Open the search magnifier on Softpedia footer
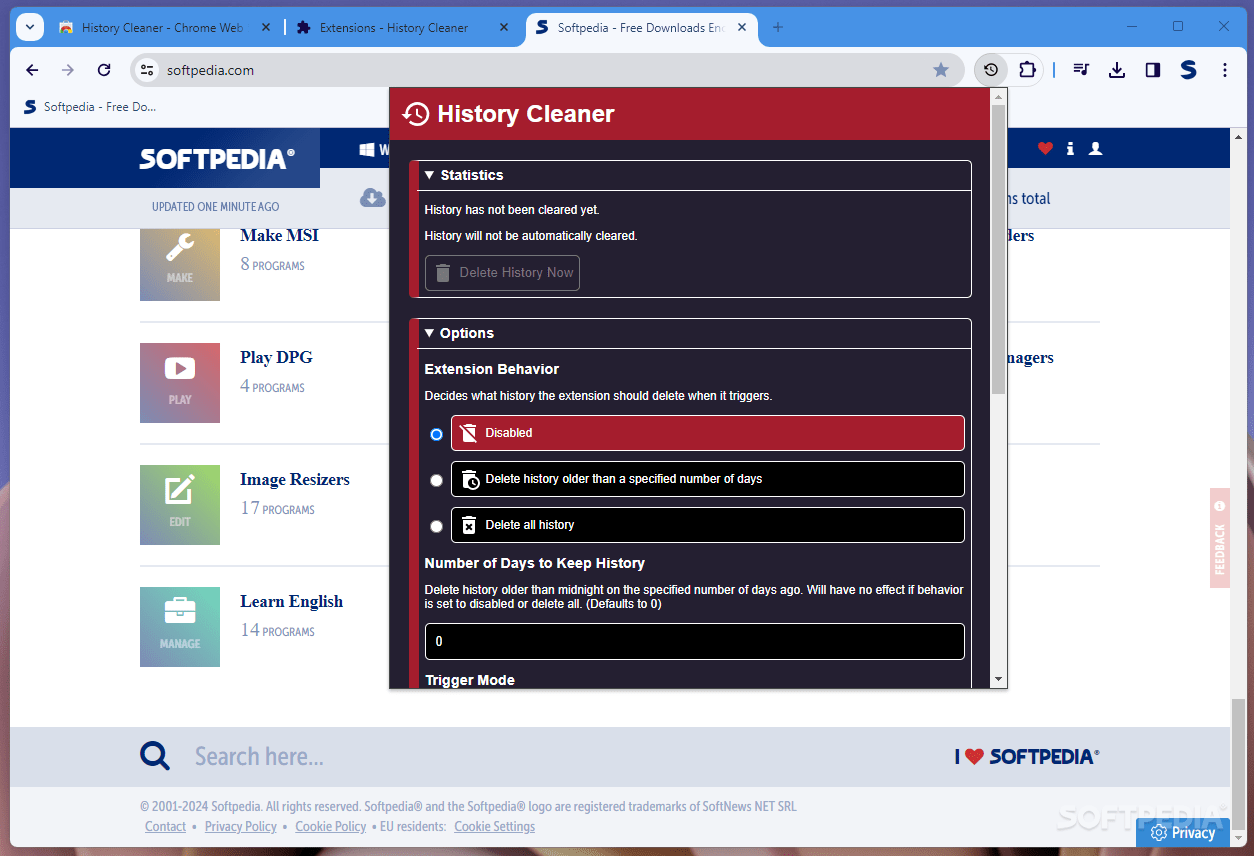Image resolution: width=1254 pixels, height=856 pixels. pos(155,756)
